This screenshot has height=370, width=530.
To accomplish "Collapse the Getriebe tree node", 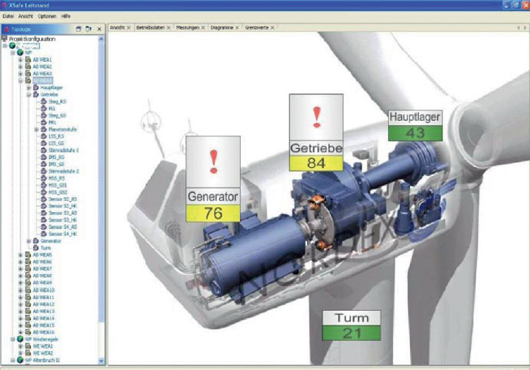I will (x=29, y=95).
